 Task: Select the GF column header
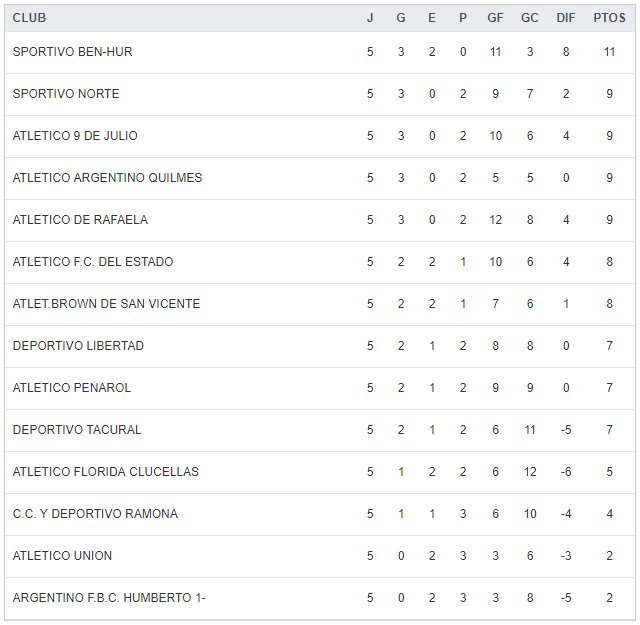[x=495, y=18]
